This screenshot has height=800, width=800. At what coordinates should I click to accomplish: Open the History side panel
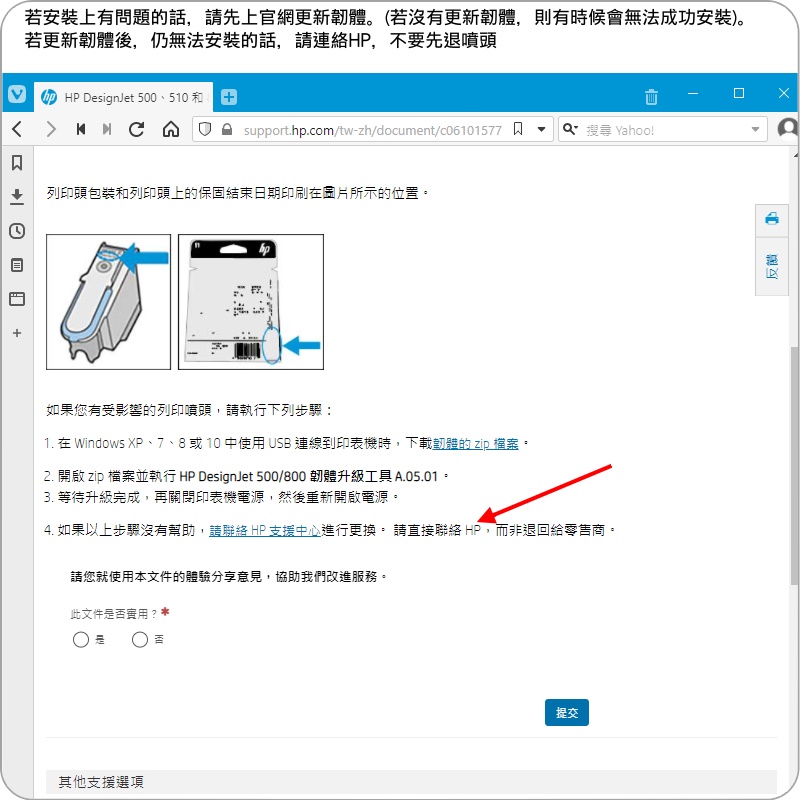point(17,231)
